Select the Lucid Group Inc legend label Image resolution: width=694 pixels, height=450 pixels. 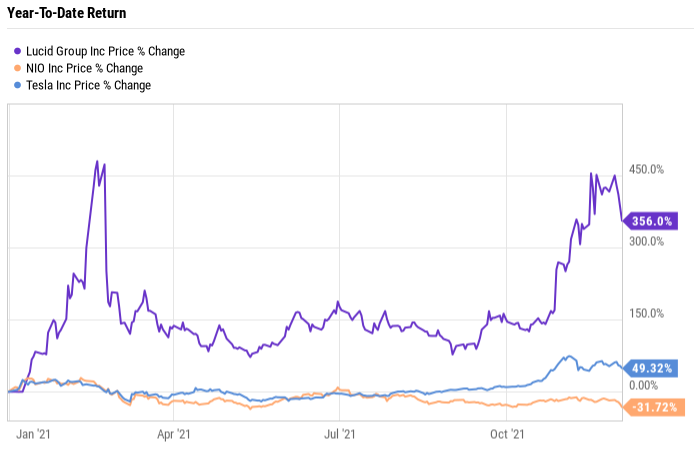pos(105,51)
